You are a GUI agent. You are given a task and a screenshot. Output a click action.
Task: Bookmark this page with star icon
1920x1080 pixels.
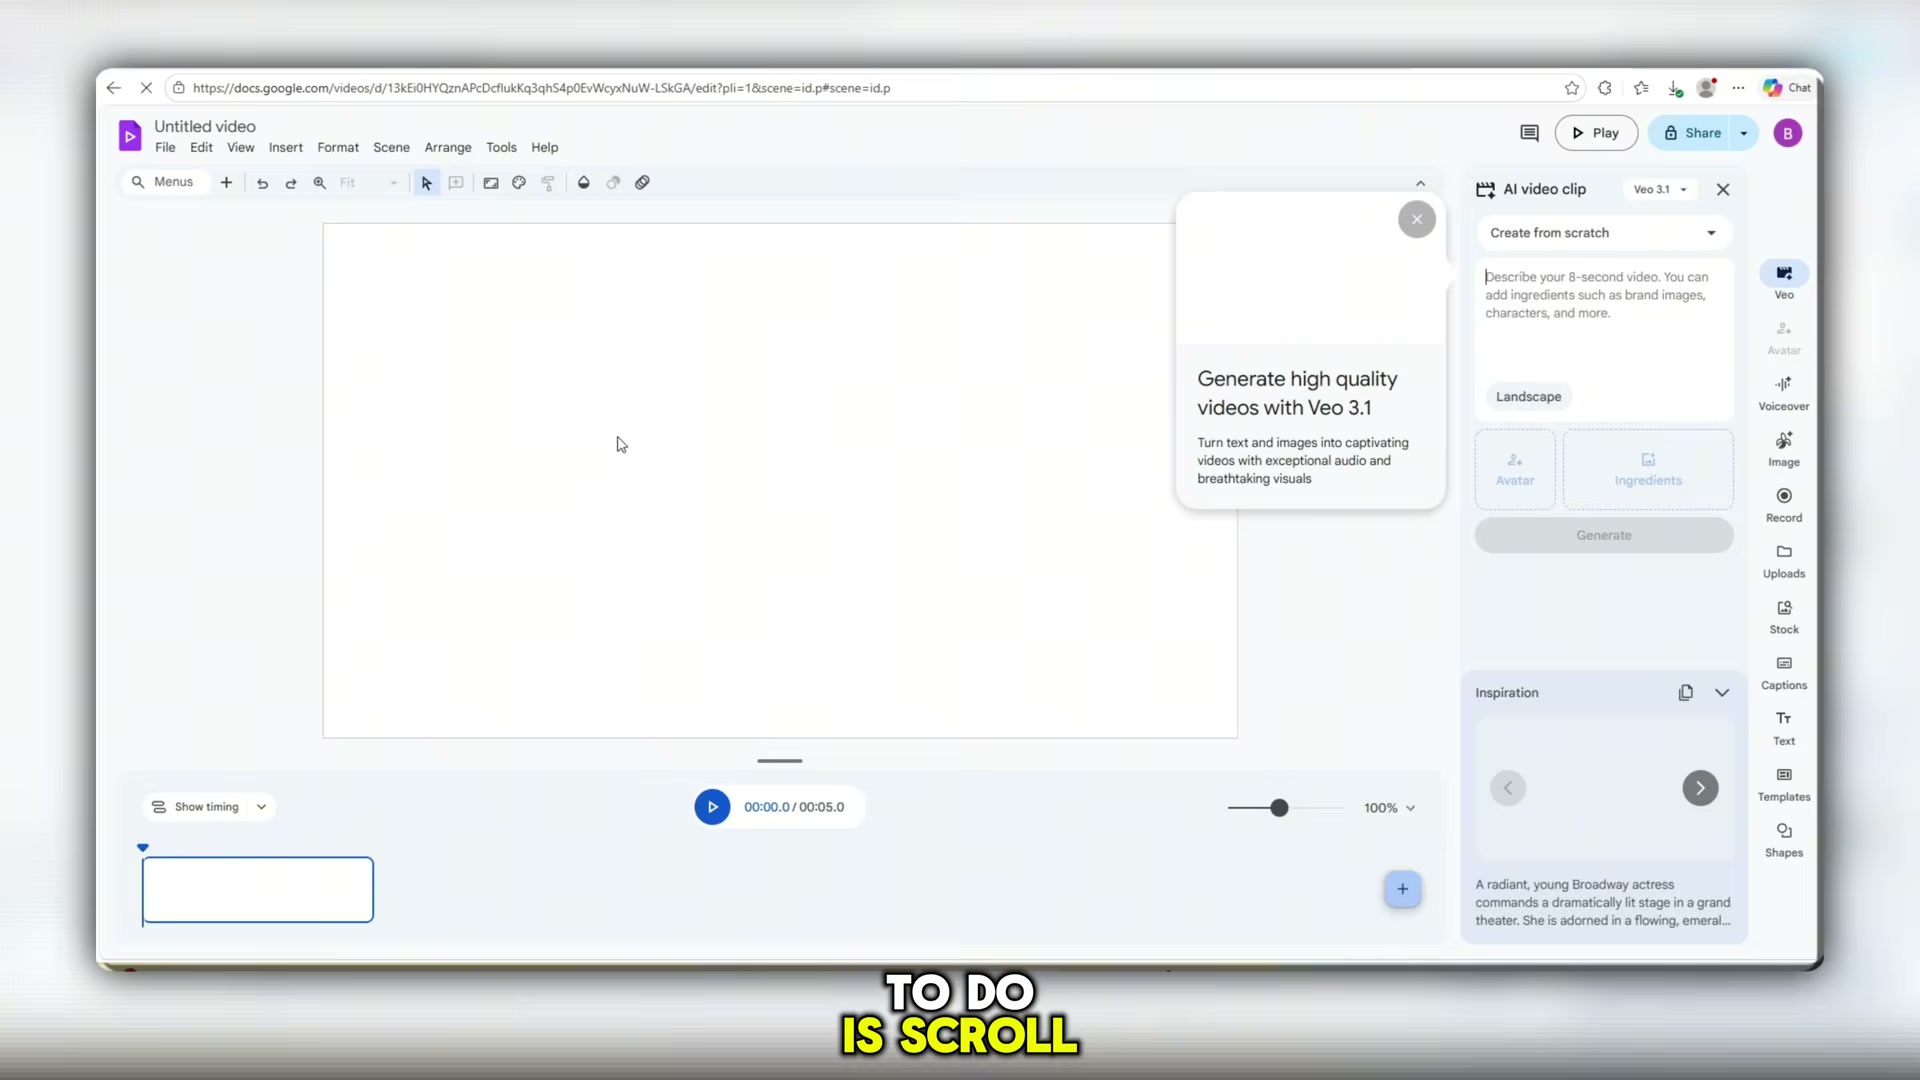point(1572,88)
